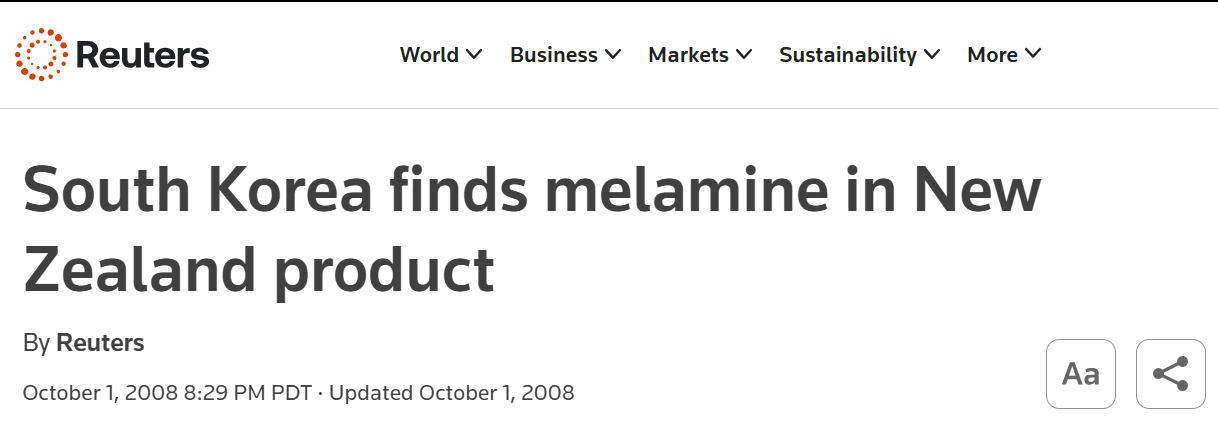Open the World navigation menu
This screenshot has width=1218, height=441.
click(429, 55)
